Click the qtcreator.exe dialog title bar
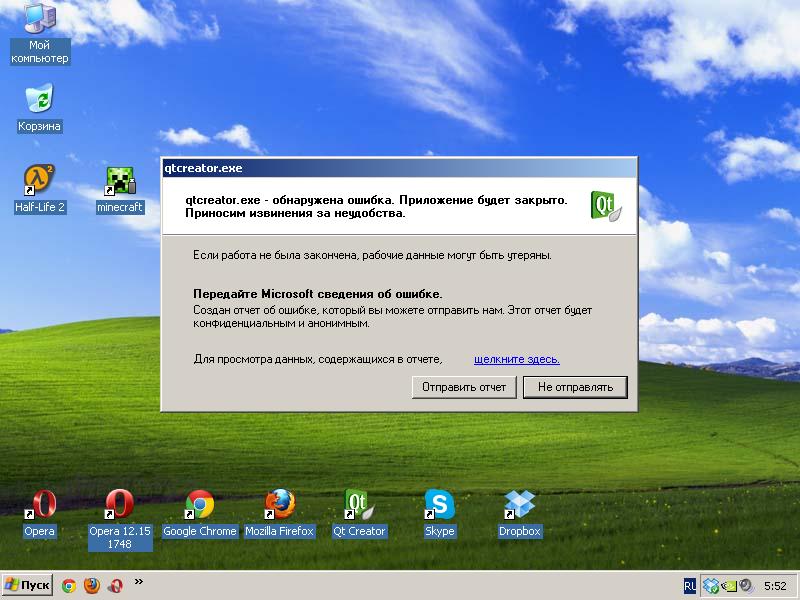800x600 pixels. tap(399, 168)
